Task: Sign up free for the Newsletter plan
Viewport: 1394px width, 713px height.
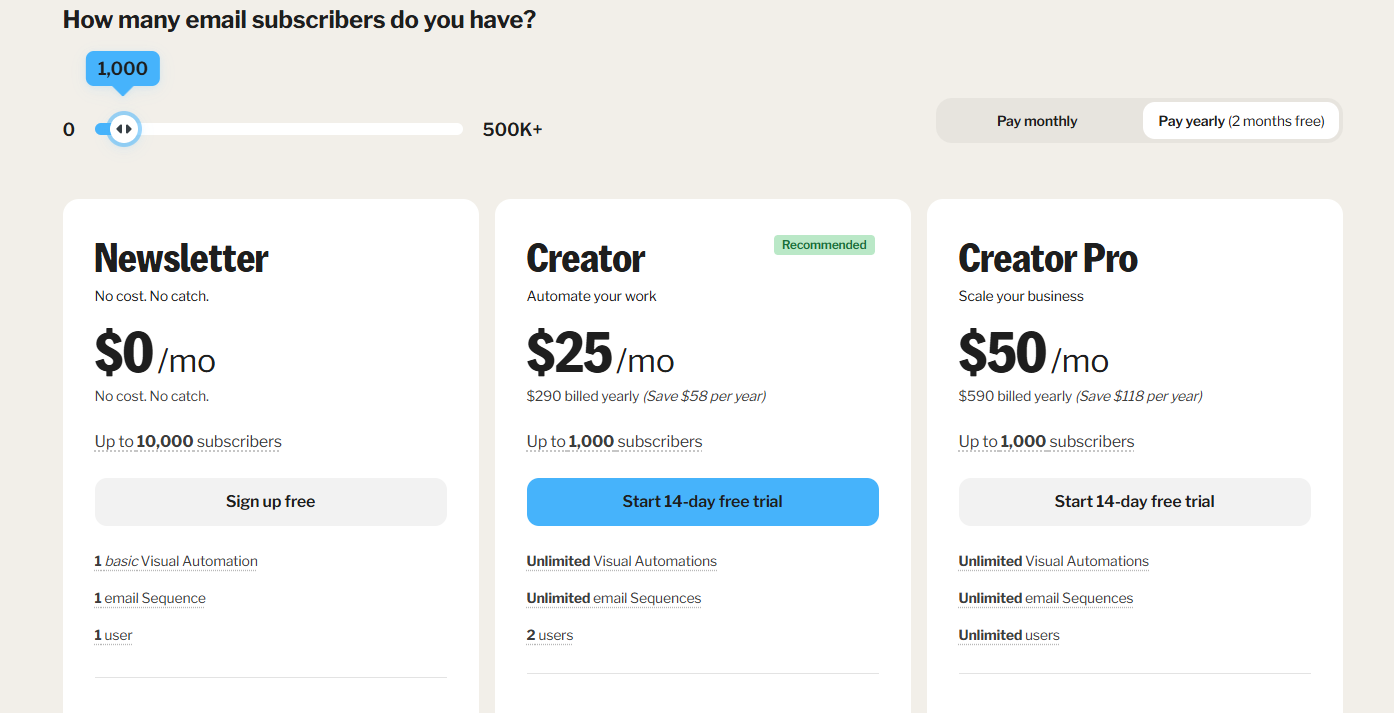Action: pyautogui.click(x=270, y=501)
